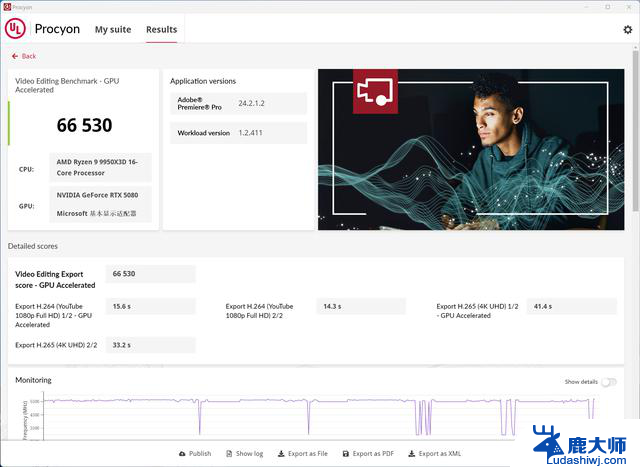640x467 pixels.
Task: Open the settings gear icon
Action: pyautogui.click(x=627, y=29)
